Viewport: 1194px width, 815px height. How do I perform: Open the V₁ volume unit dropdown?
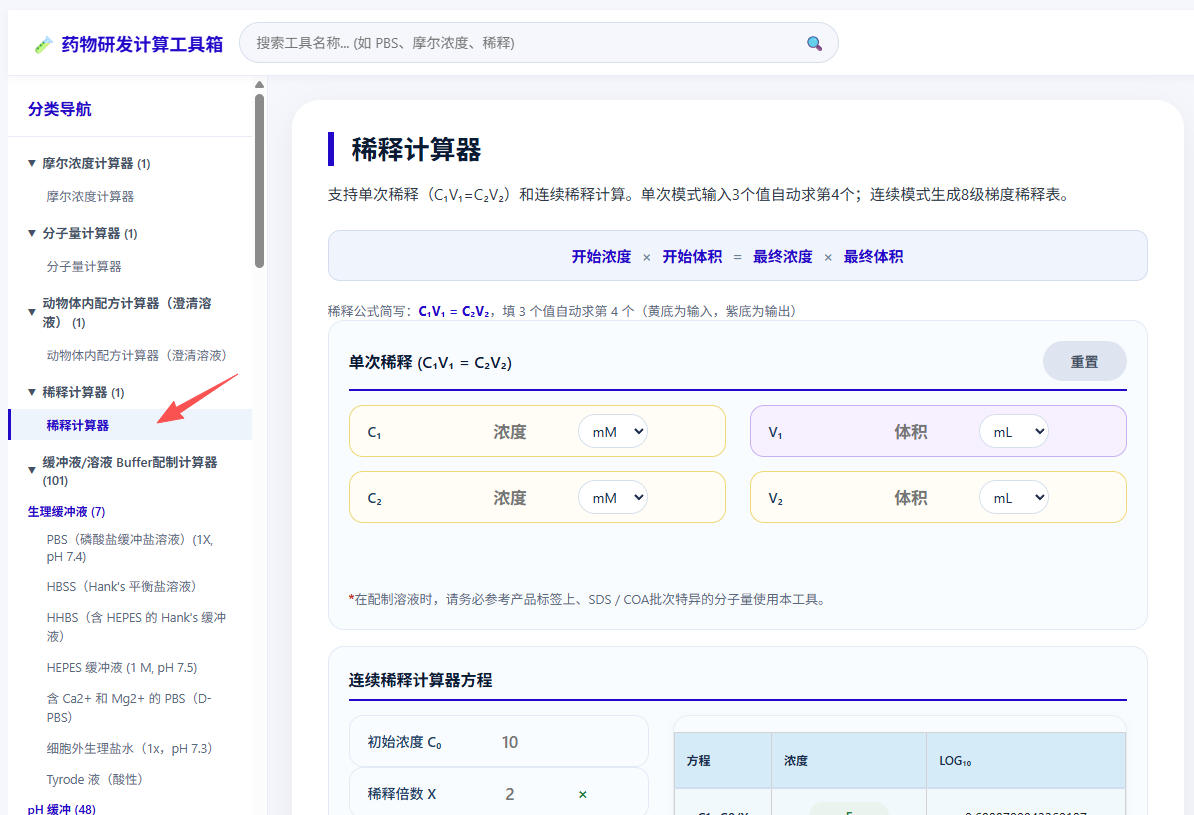(1014, 432)
